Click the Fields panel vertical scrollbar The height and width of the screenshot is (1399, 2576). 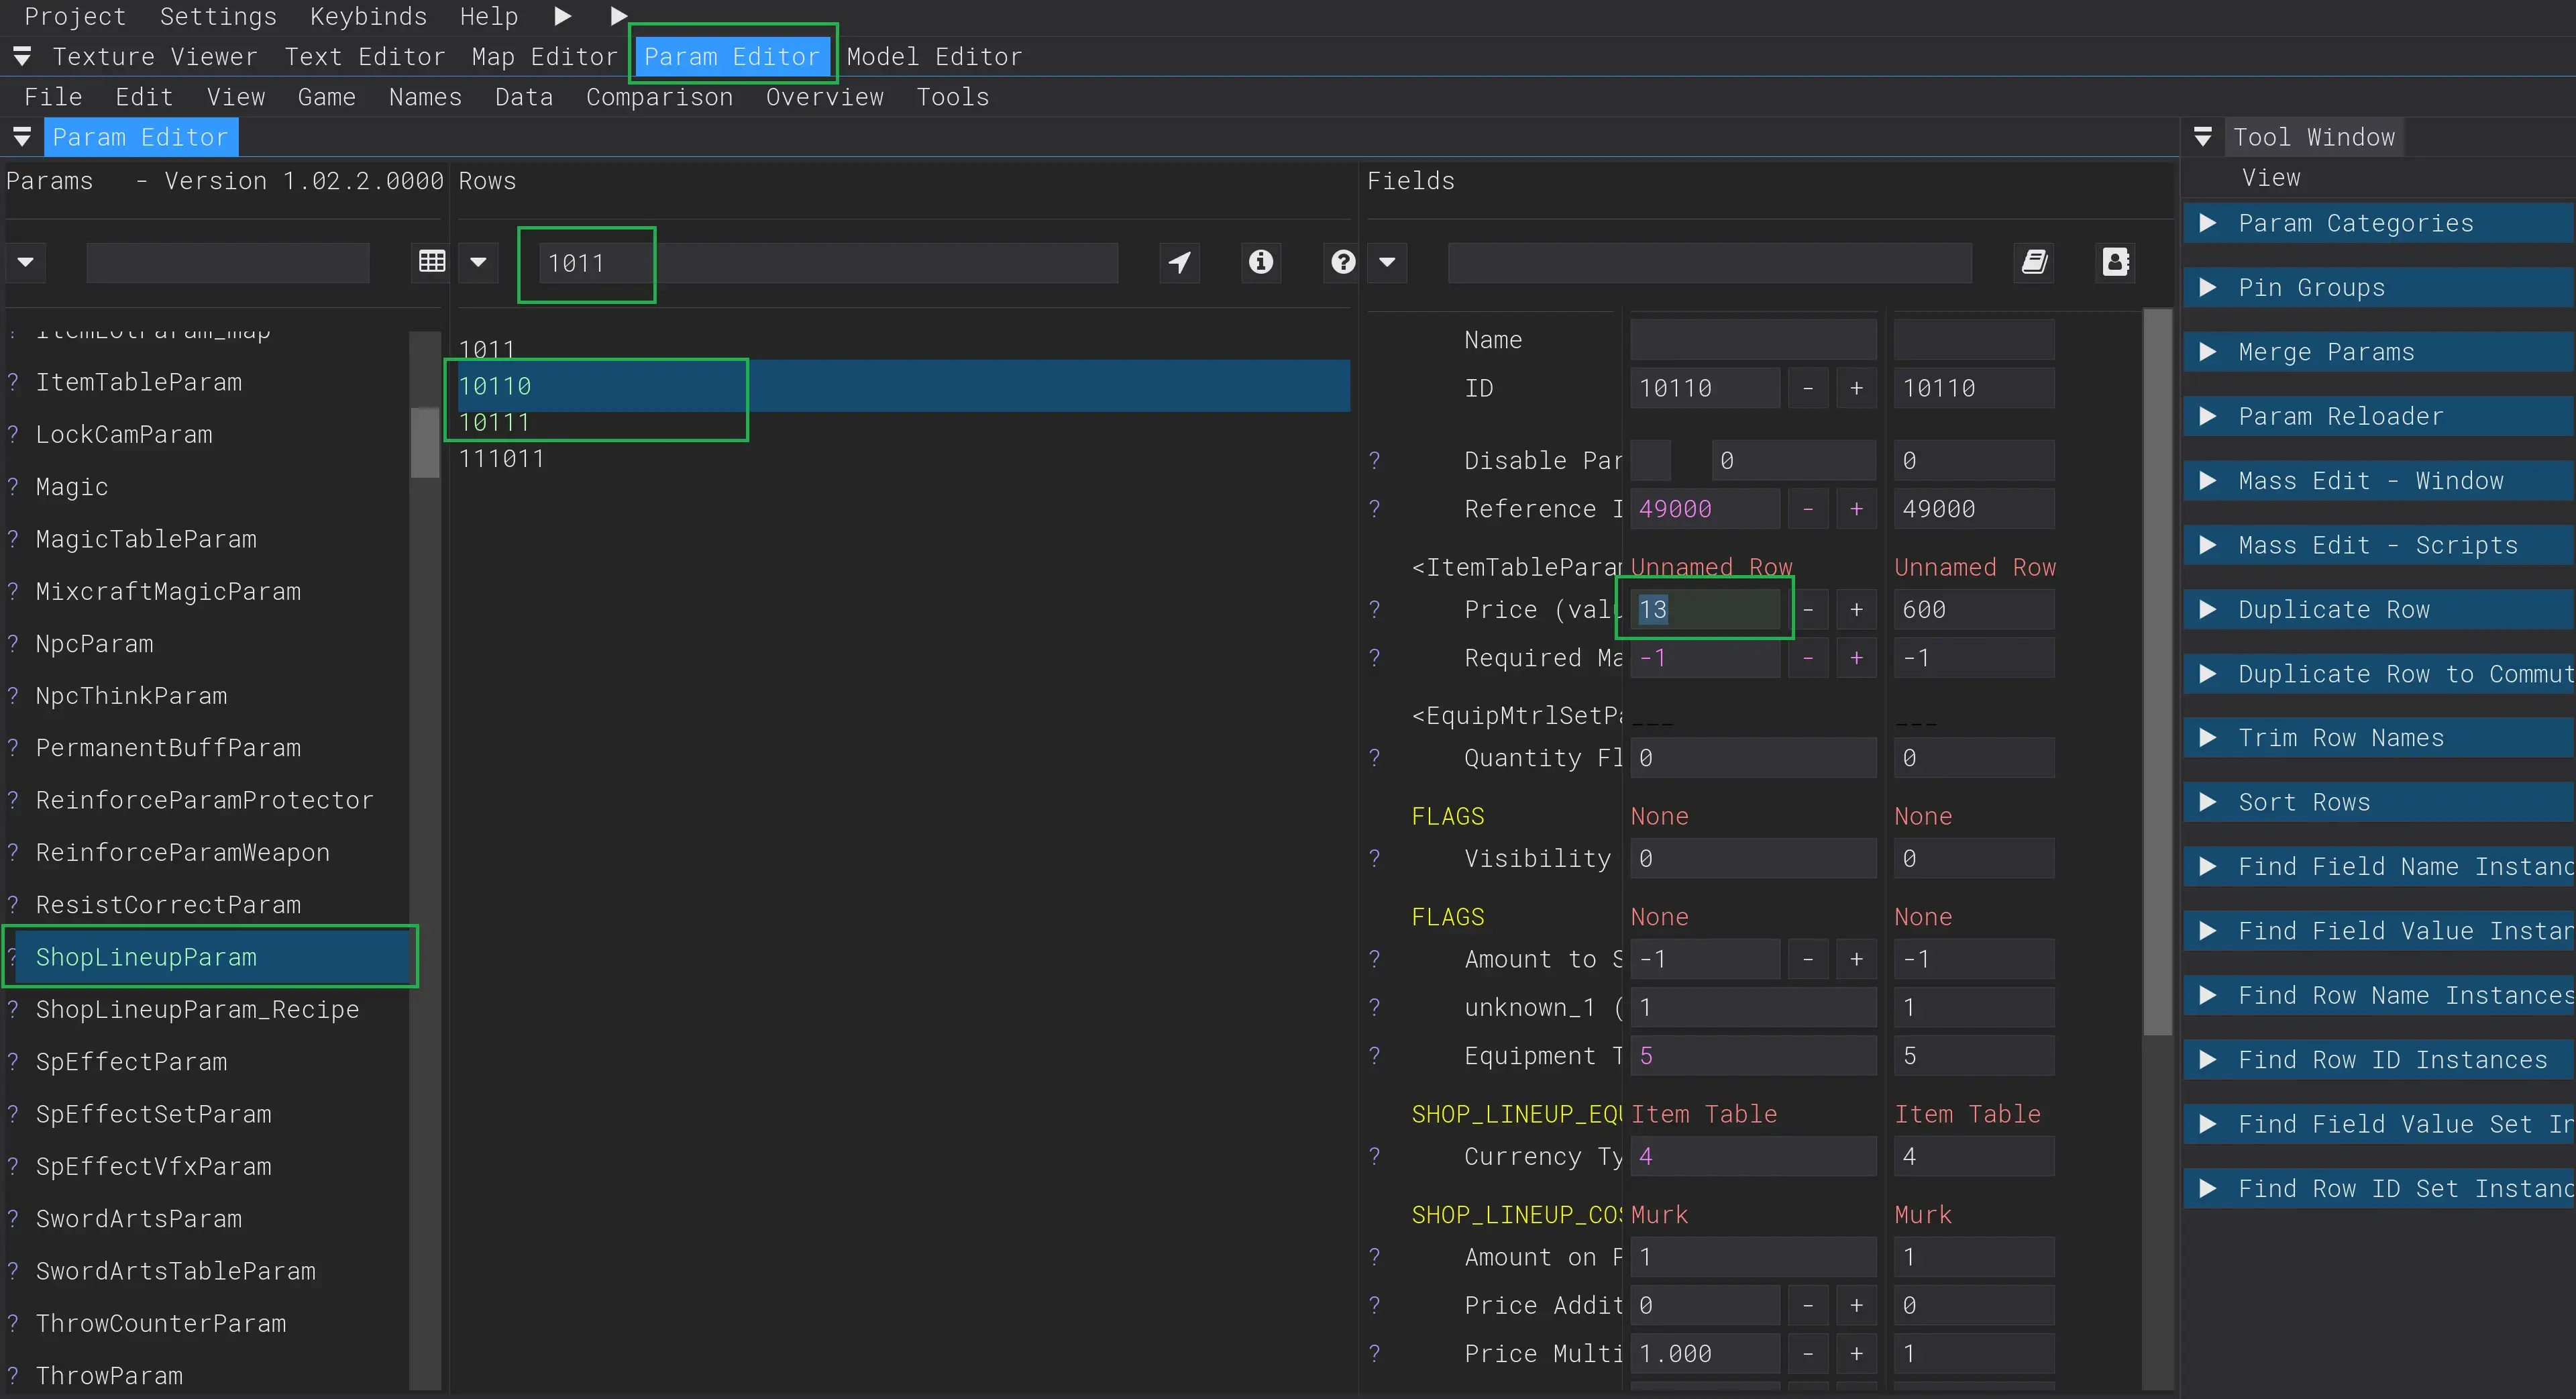pyautogui.click(x=2157, y=670)
